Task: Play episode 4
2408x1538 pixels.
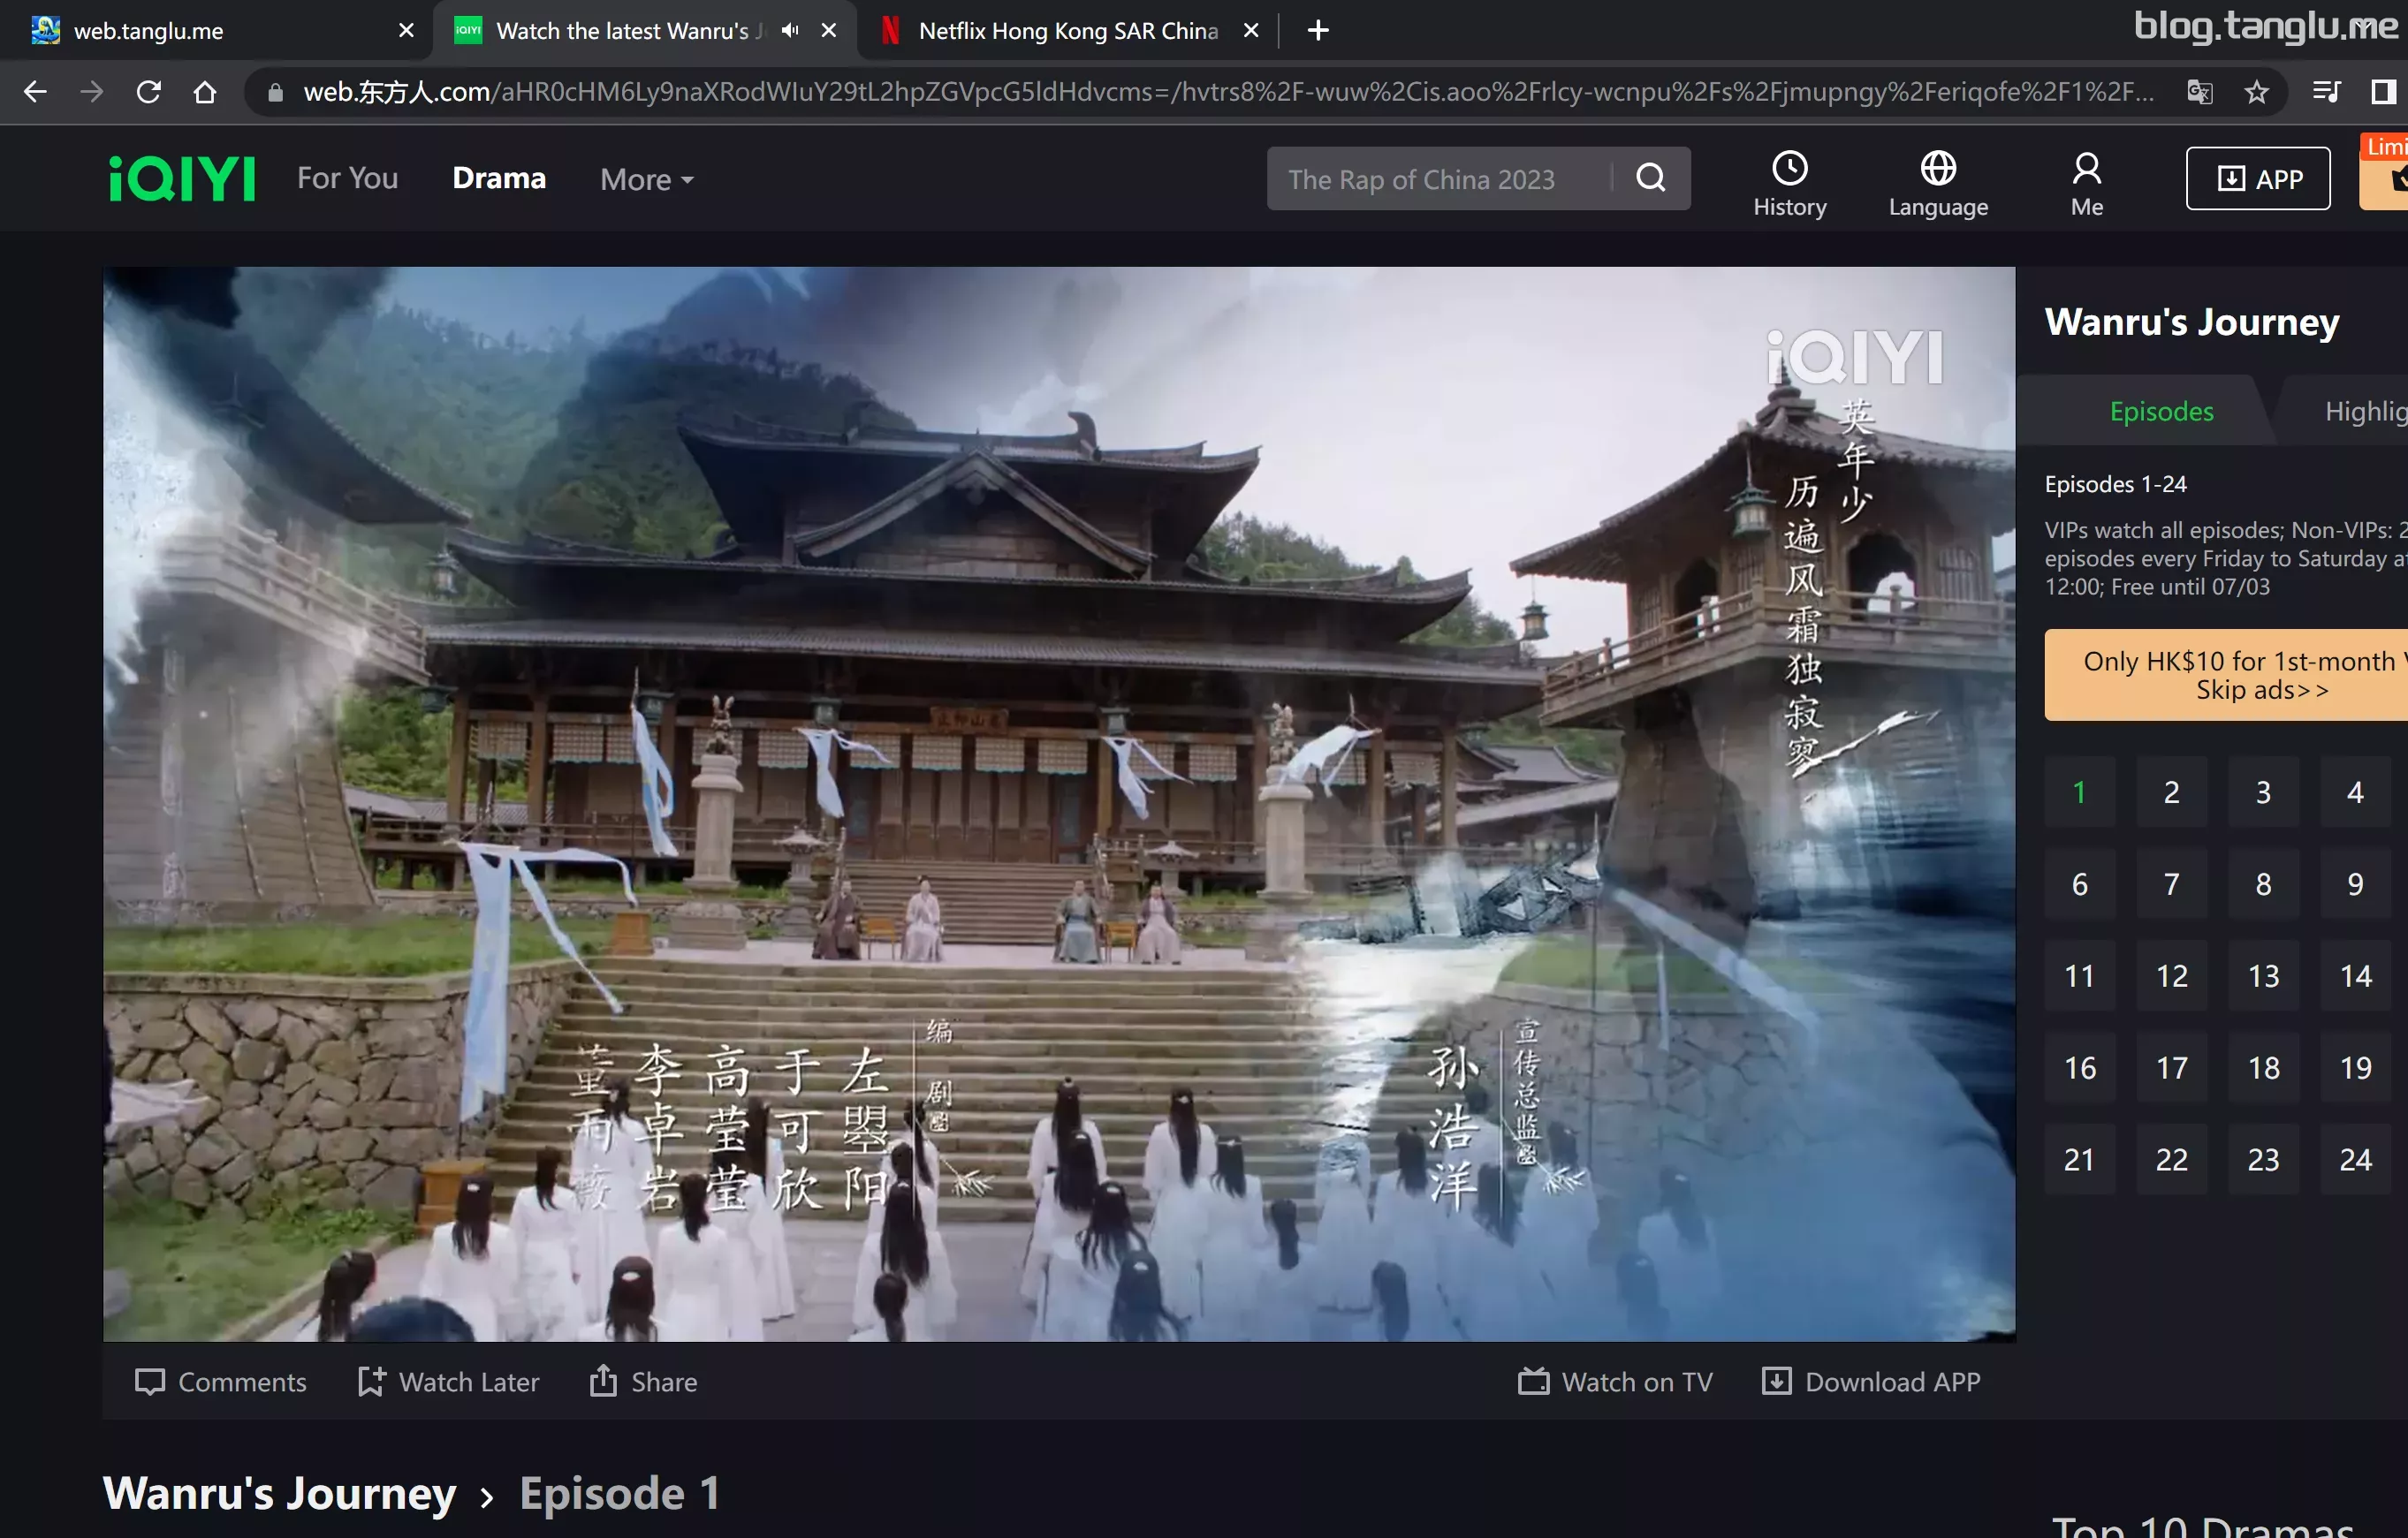Action: click(x=2355, y=792)
